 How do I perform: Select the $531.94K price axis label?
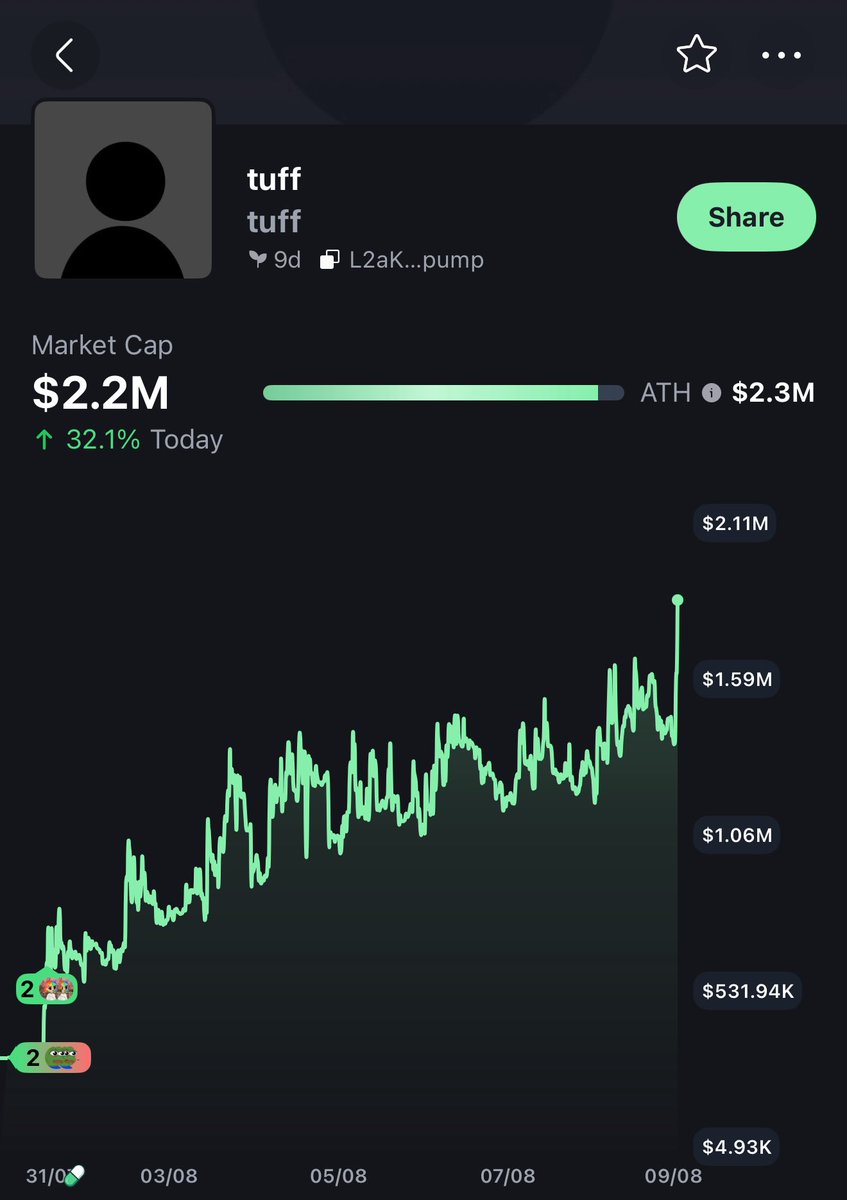tap(747, 991)
